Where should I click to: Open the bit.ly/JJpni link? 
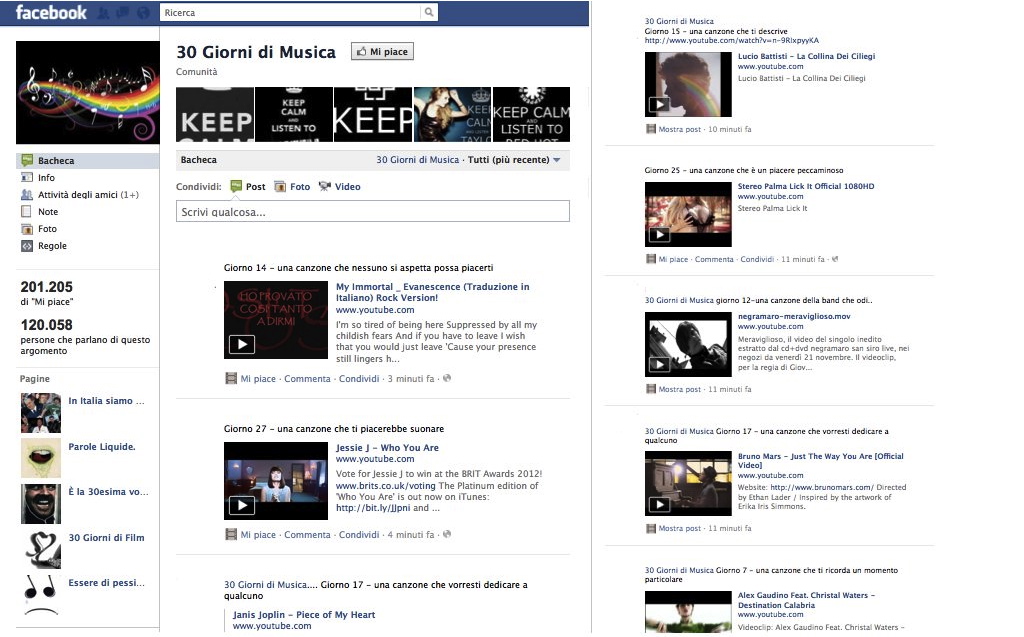[373, 508]
